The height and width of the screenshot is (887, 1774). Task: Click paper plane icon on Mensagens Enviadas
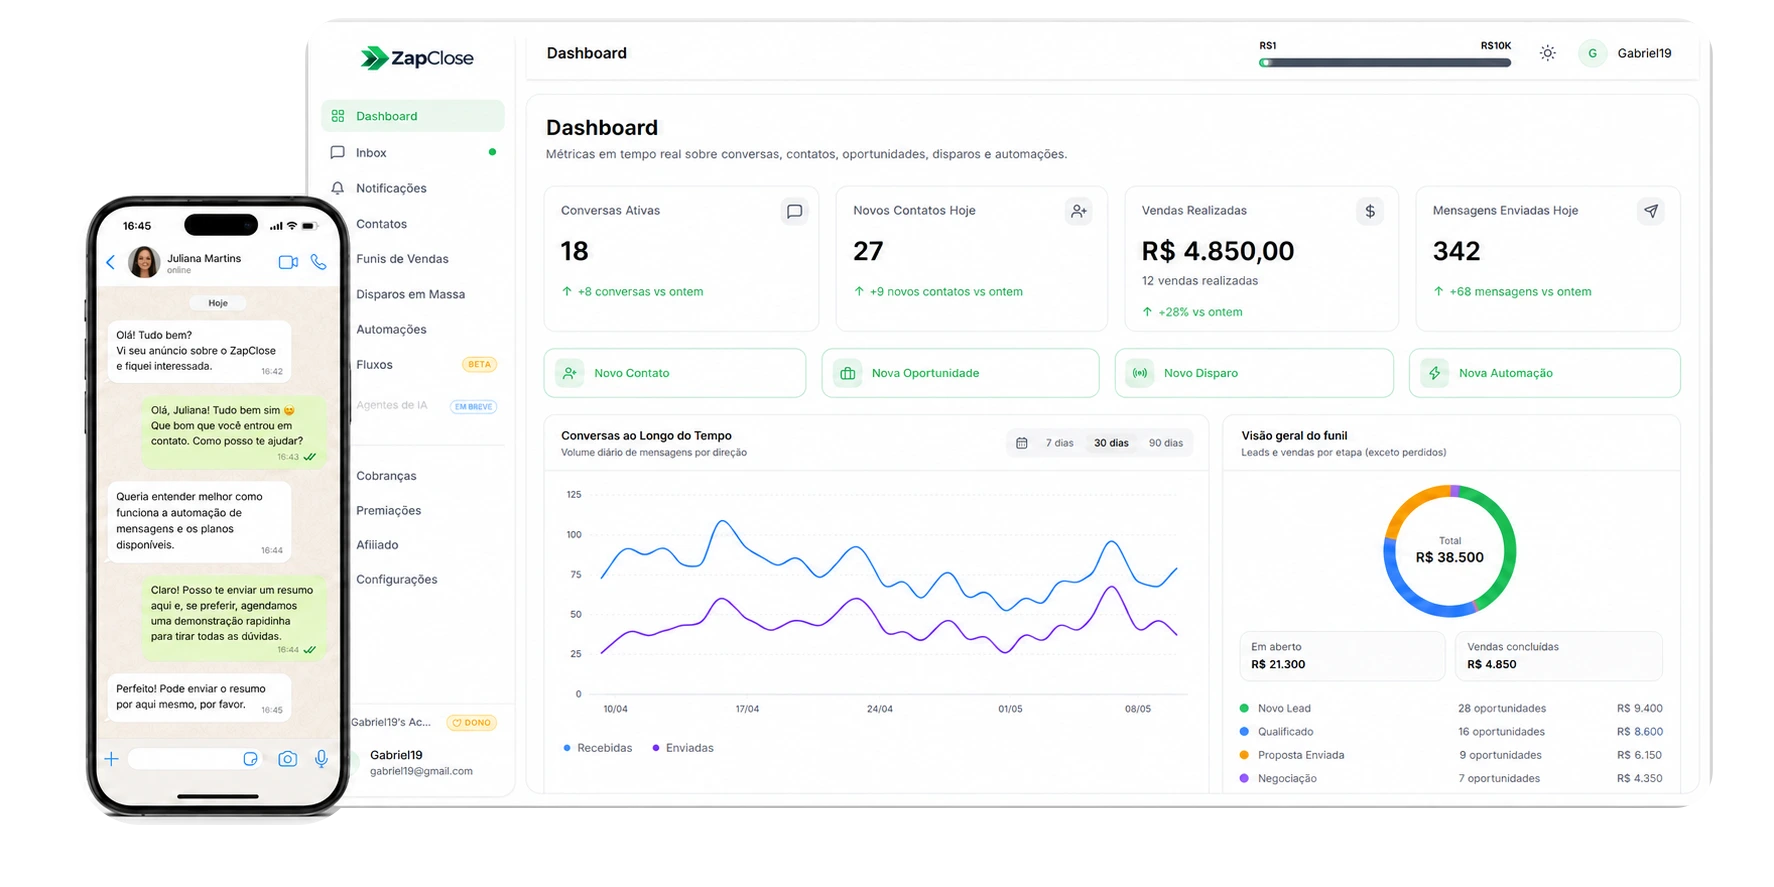[1651, 211]
